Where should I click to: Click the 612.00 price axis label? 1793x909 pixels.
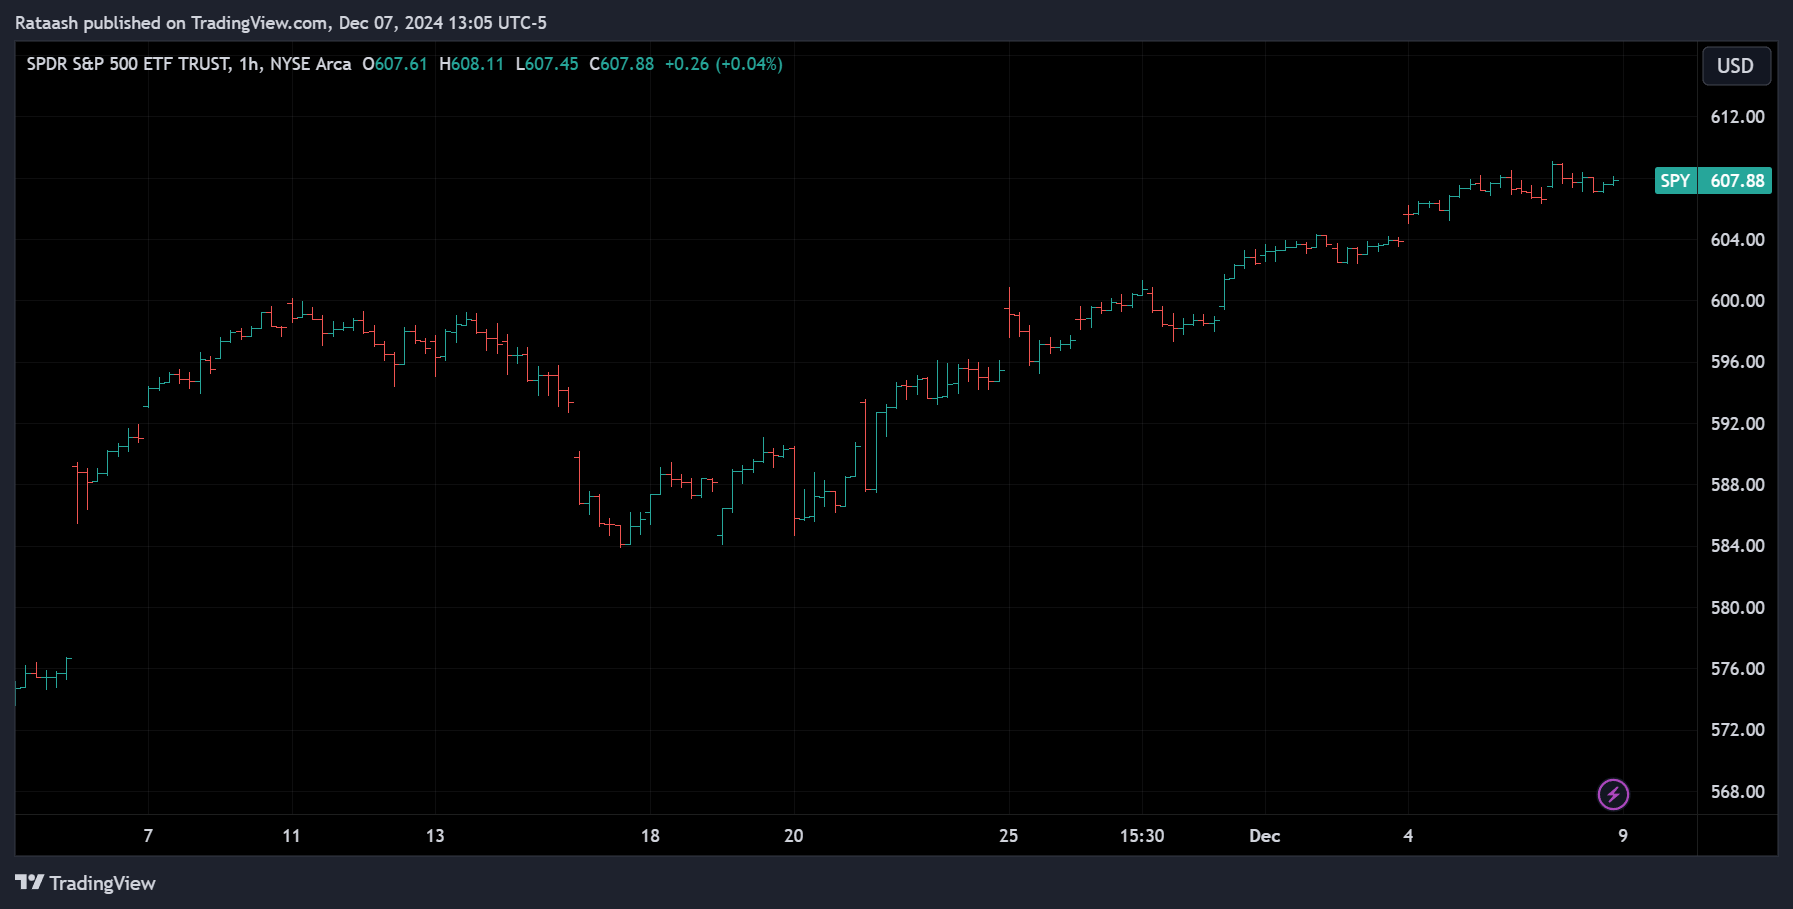pyautogui.click(x=1737, y=117)
